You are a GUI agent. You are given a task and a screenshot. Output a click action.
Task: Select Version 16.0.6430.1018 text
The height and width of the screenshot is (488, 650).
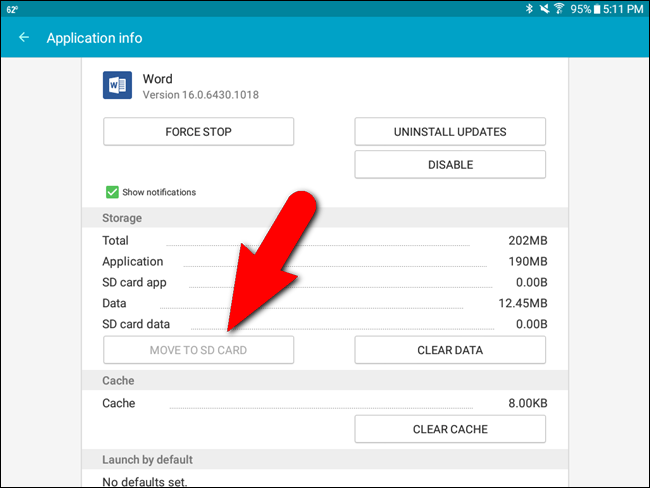pyautogui.click(x=201, y=95)
